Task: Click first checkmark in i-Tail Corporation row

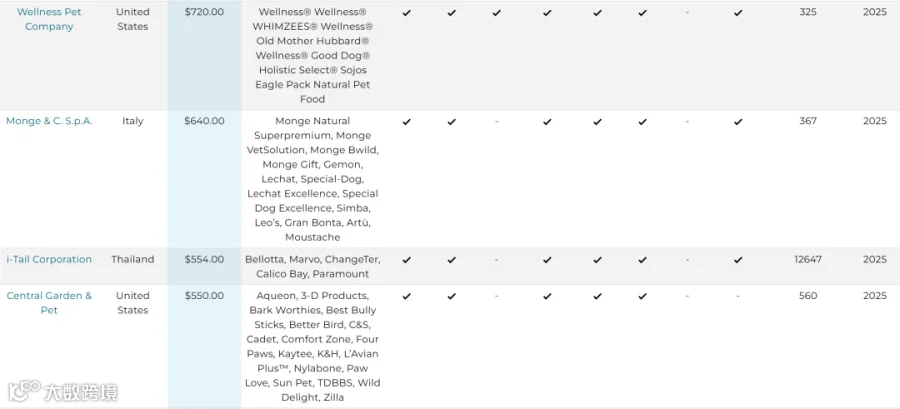Action: coord(407,260)
